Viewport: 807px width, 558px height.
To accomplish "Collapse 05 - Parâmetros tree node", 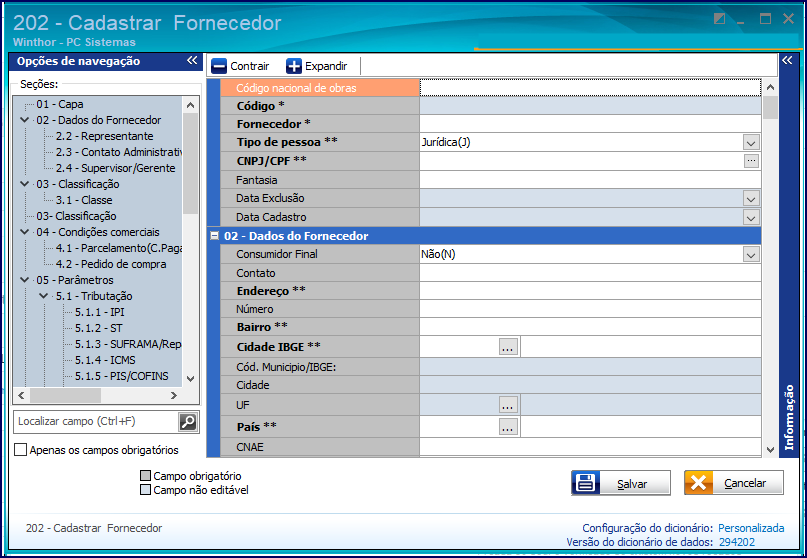I will 25,280.
